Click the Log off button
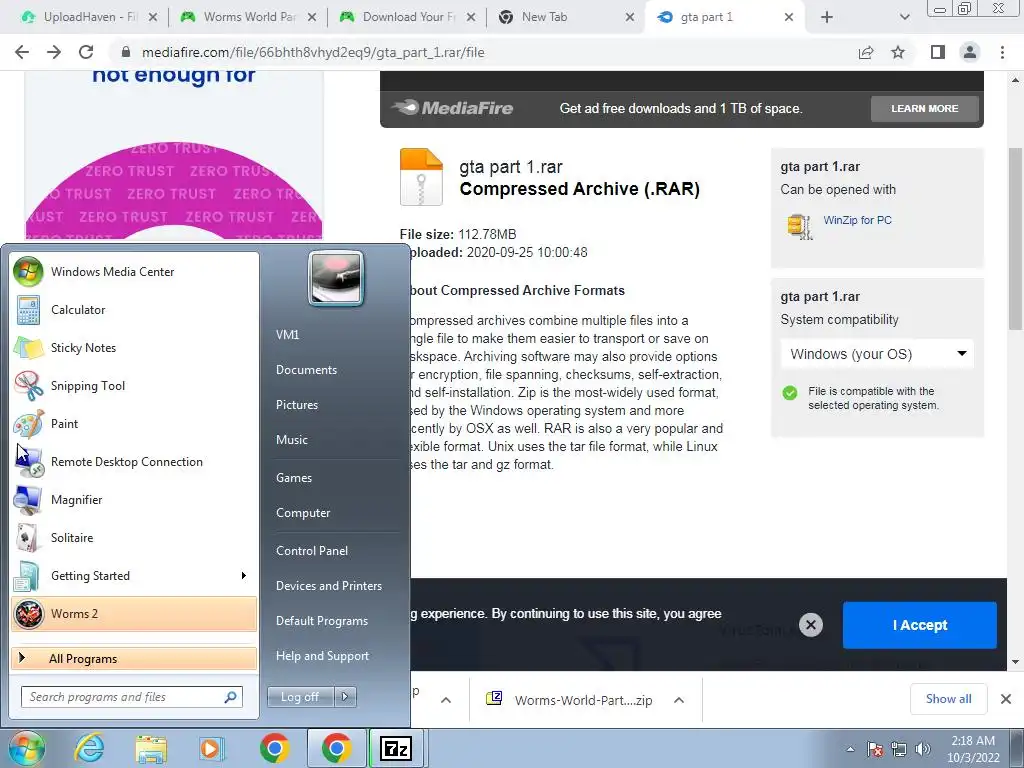Screen dimensions: 1024x768 [x=300, y=697]
